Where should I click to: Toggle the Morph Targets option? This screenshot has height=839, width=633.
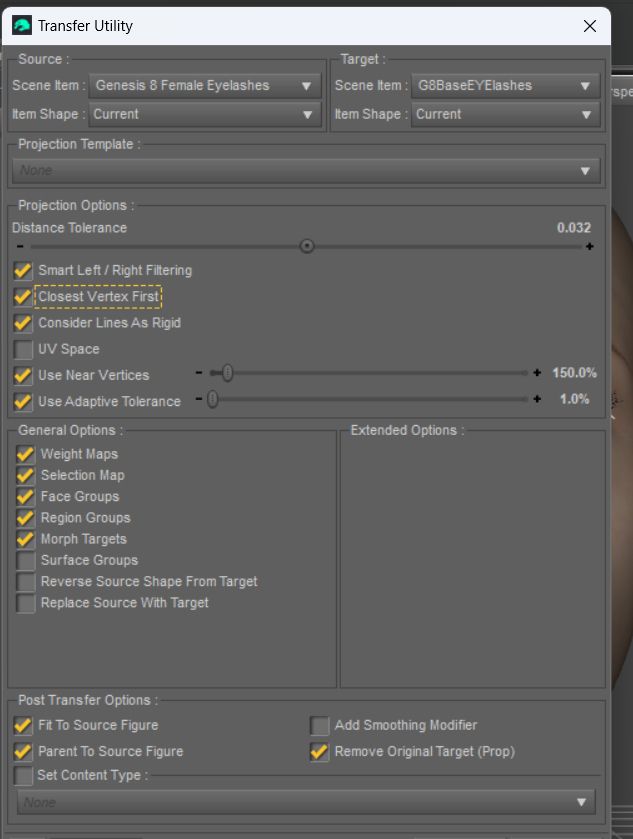tap(25, 539)
